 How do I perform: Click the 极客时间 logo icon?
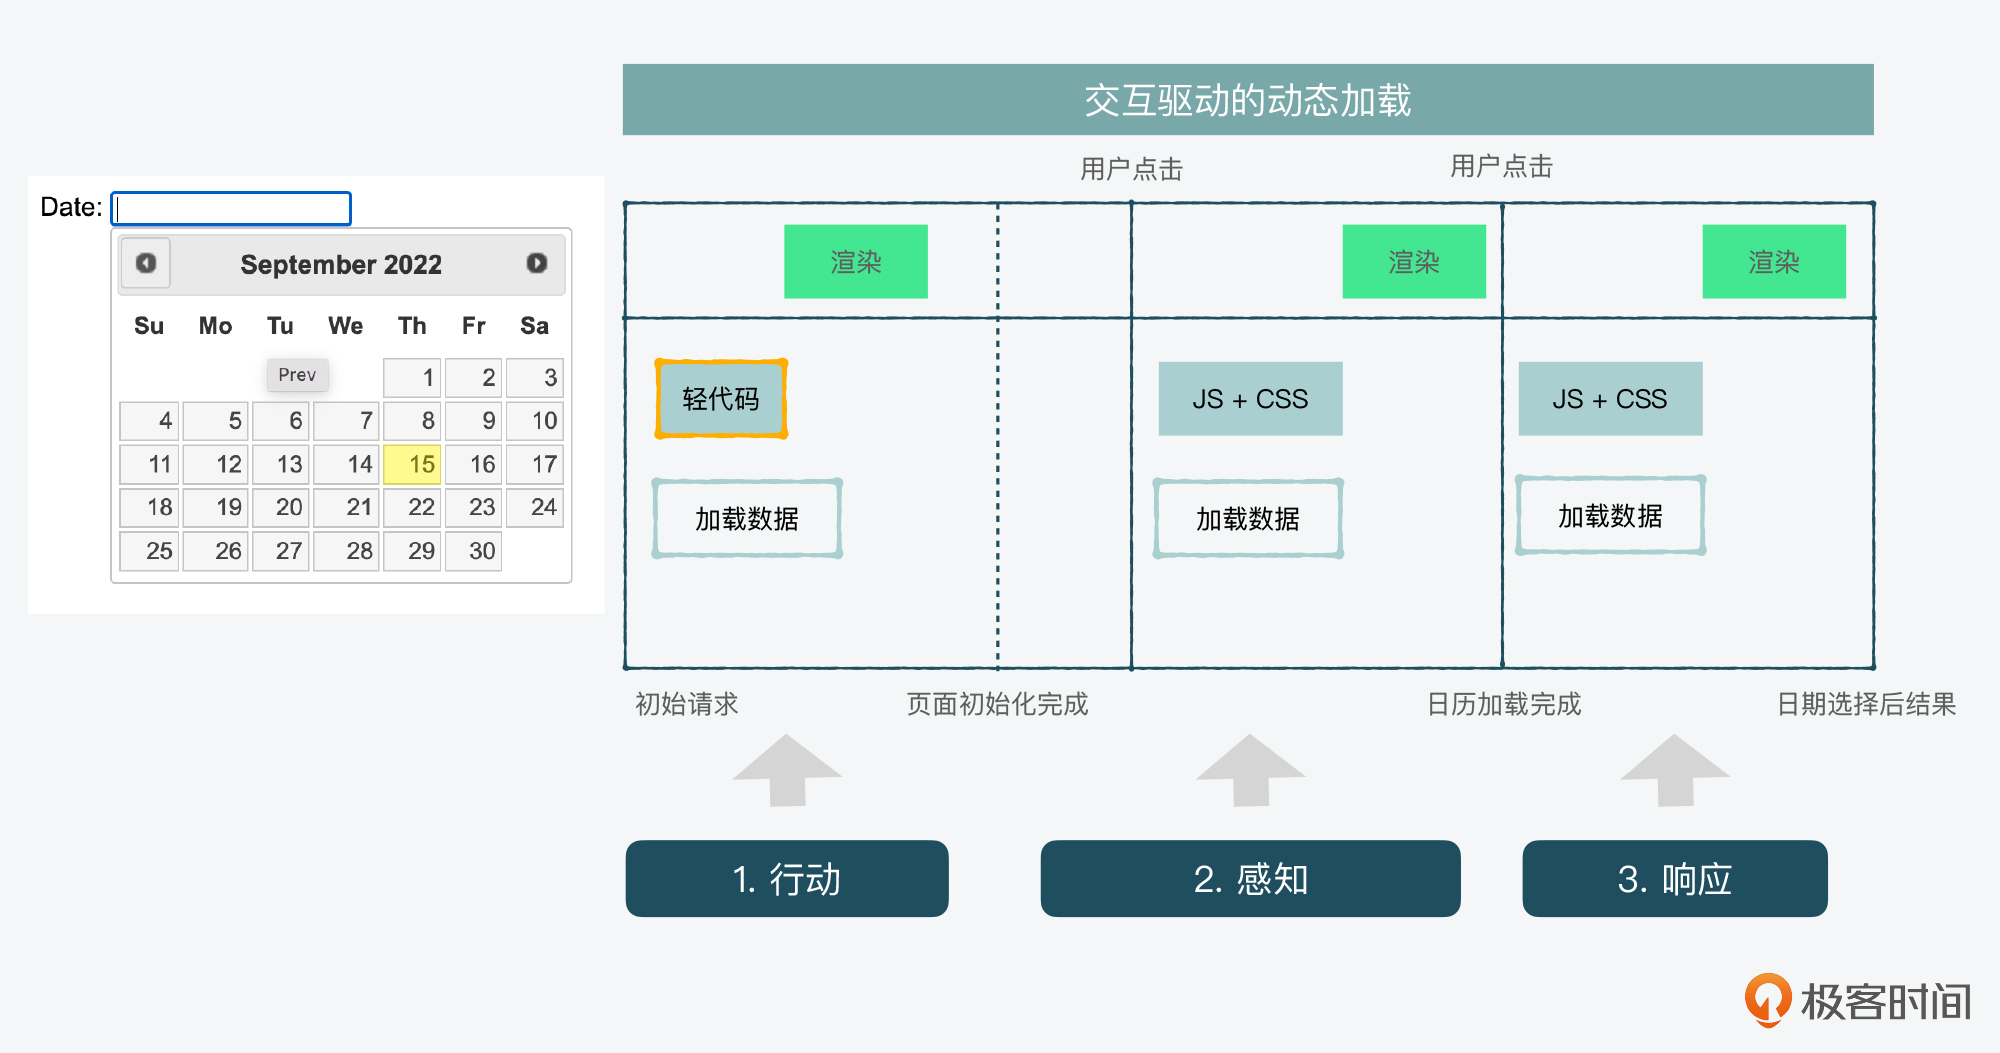point(1767,999)
